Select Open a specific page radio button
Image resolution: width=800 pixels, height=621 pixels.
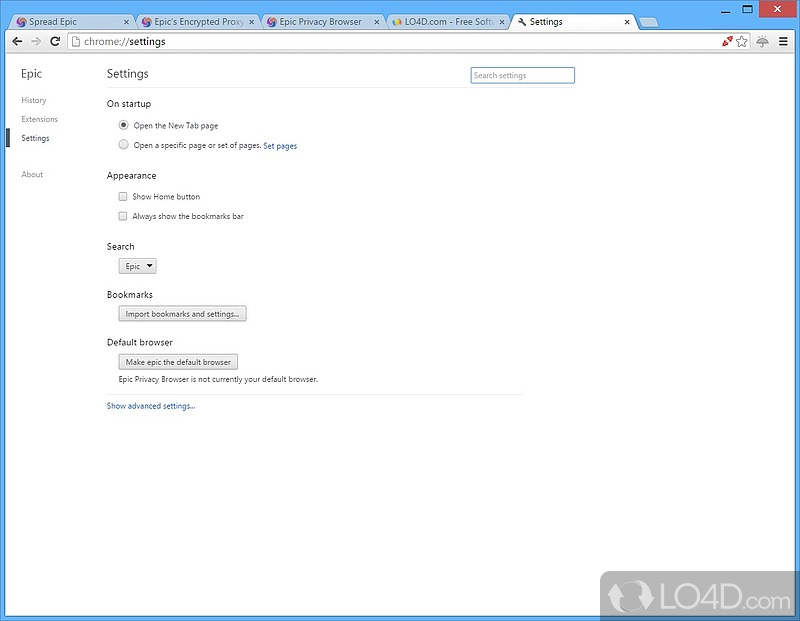pos(123,145)
